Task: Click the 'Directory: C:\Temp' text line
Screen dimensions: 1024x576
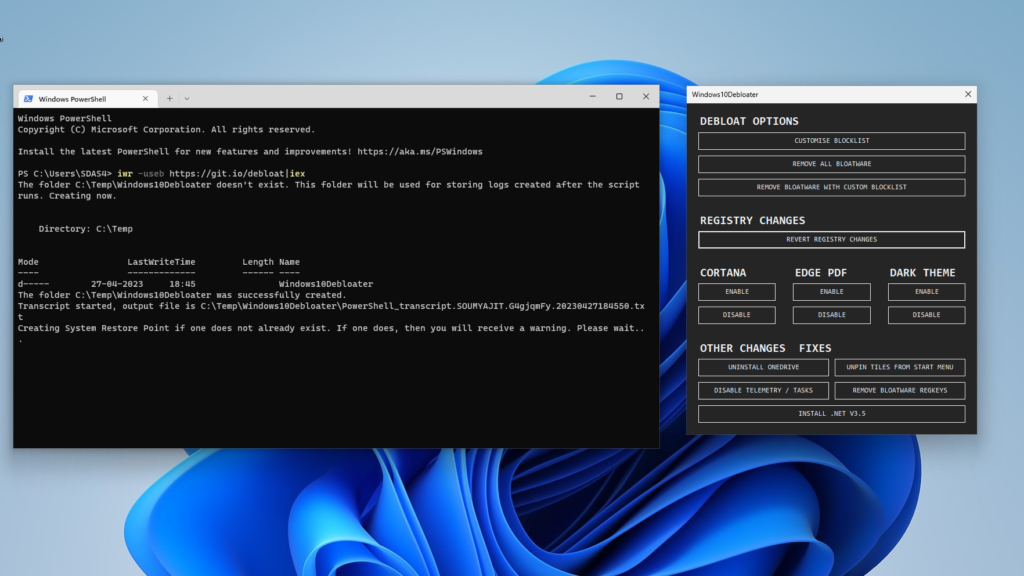Action: pos(86,229)
